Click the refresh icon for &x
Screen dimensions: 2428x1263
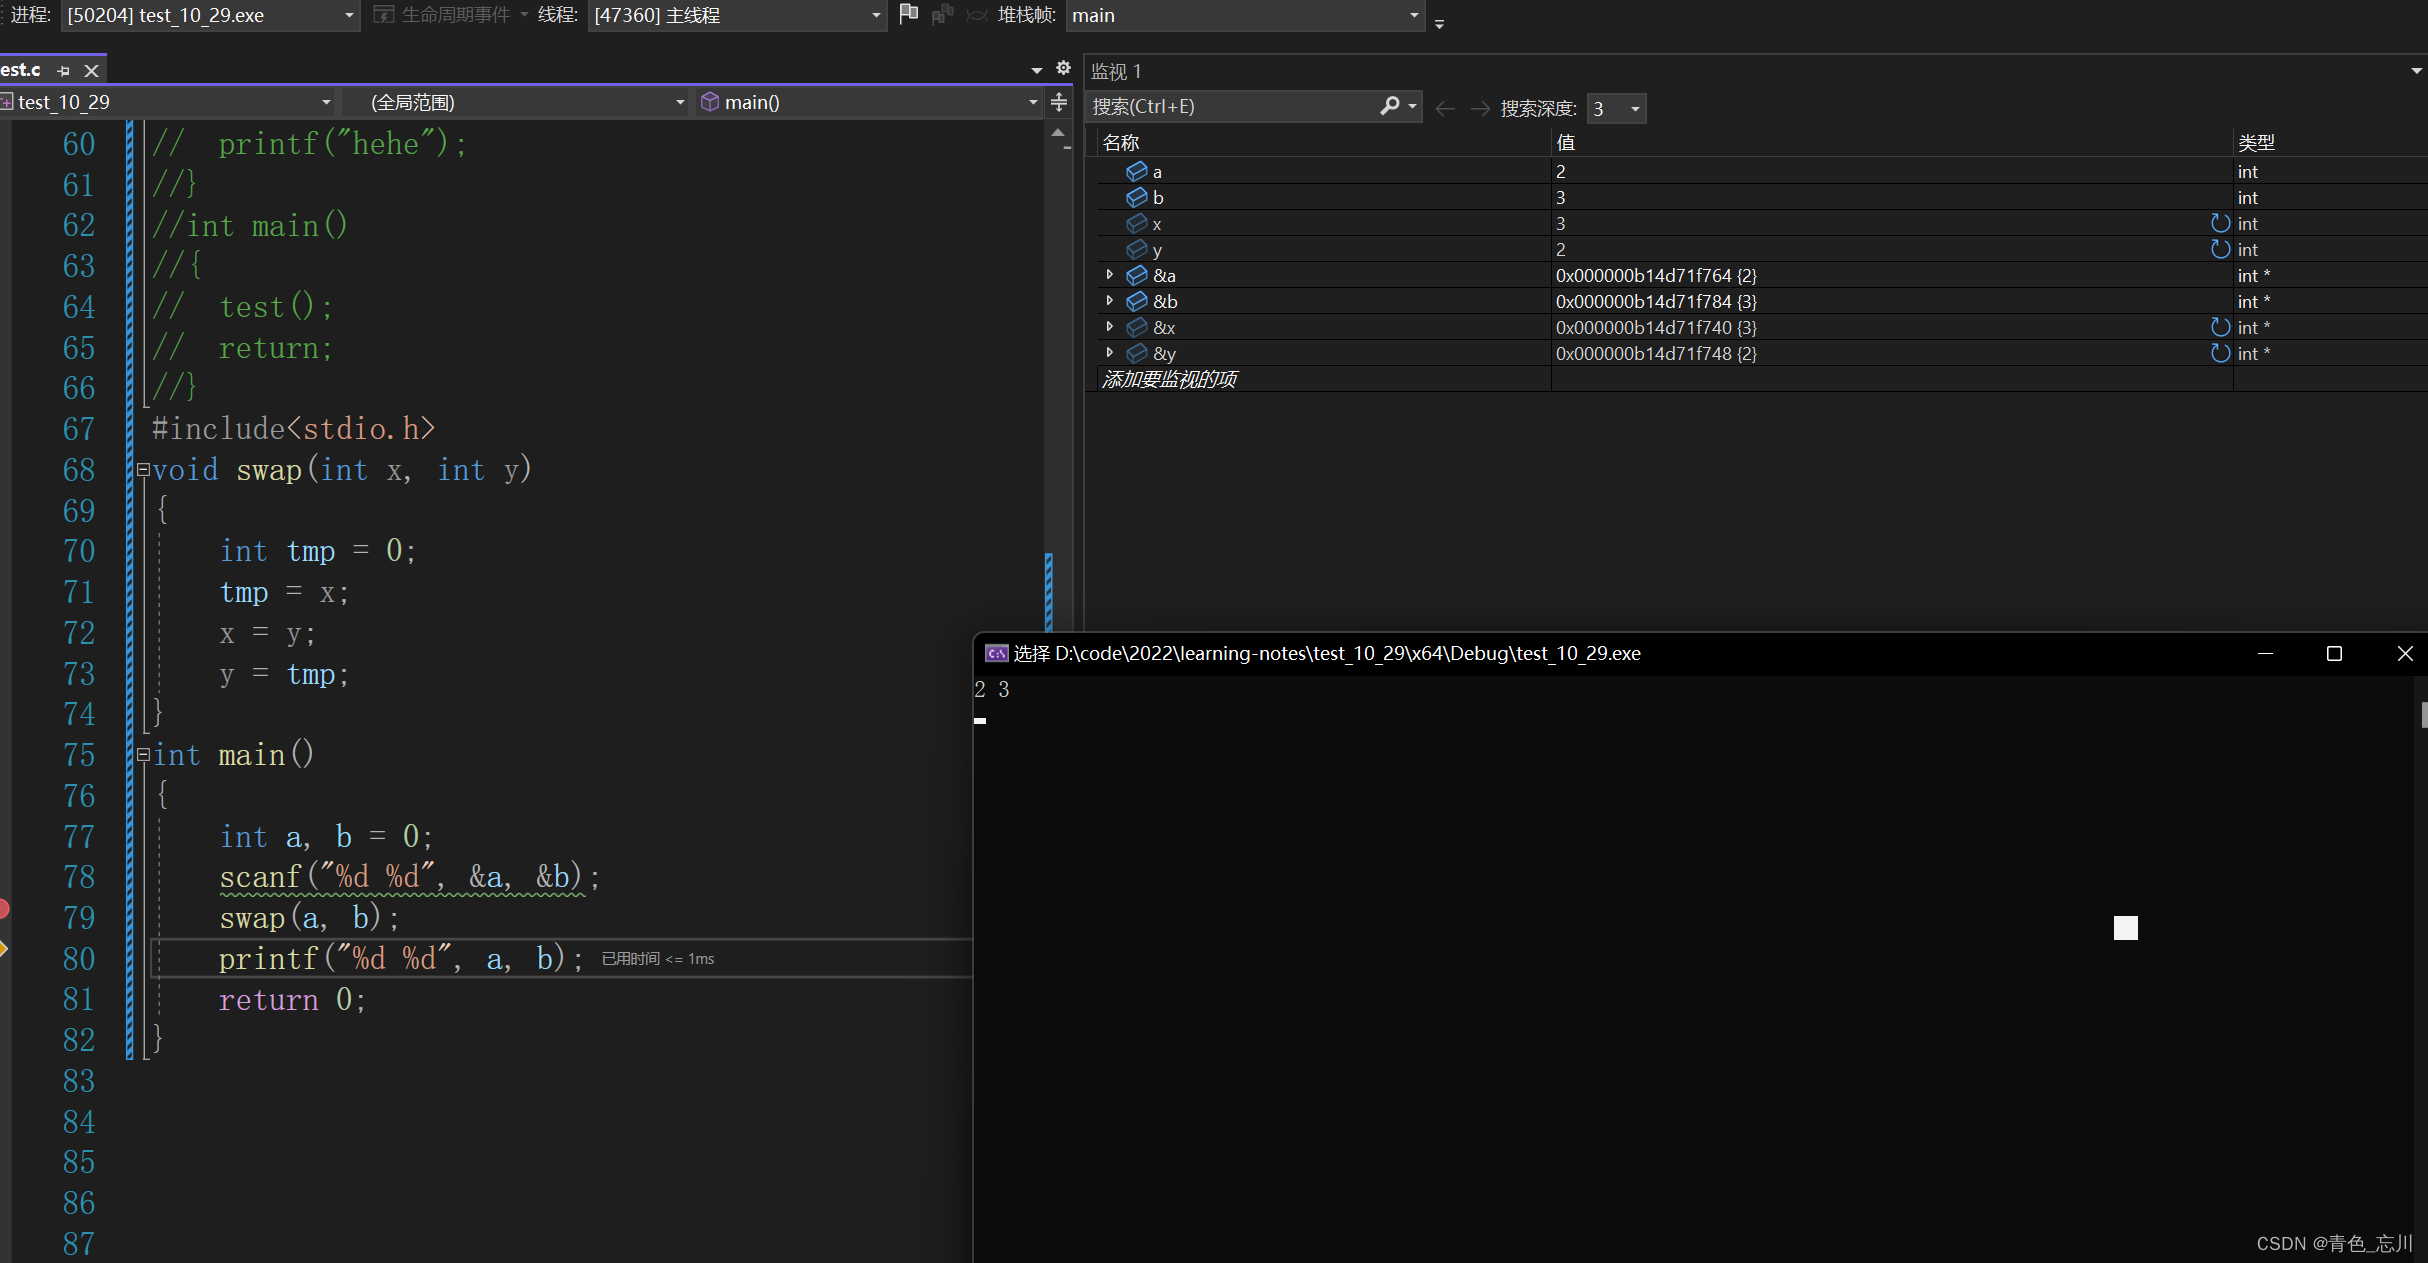[2220, 327]
